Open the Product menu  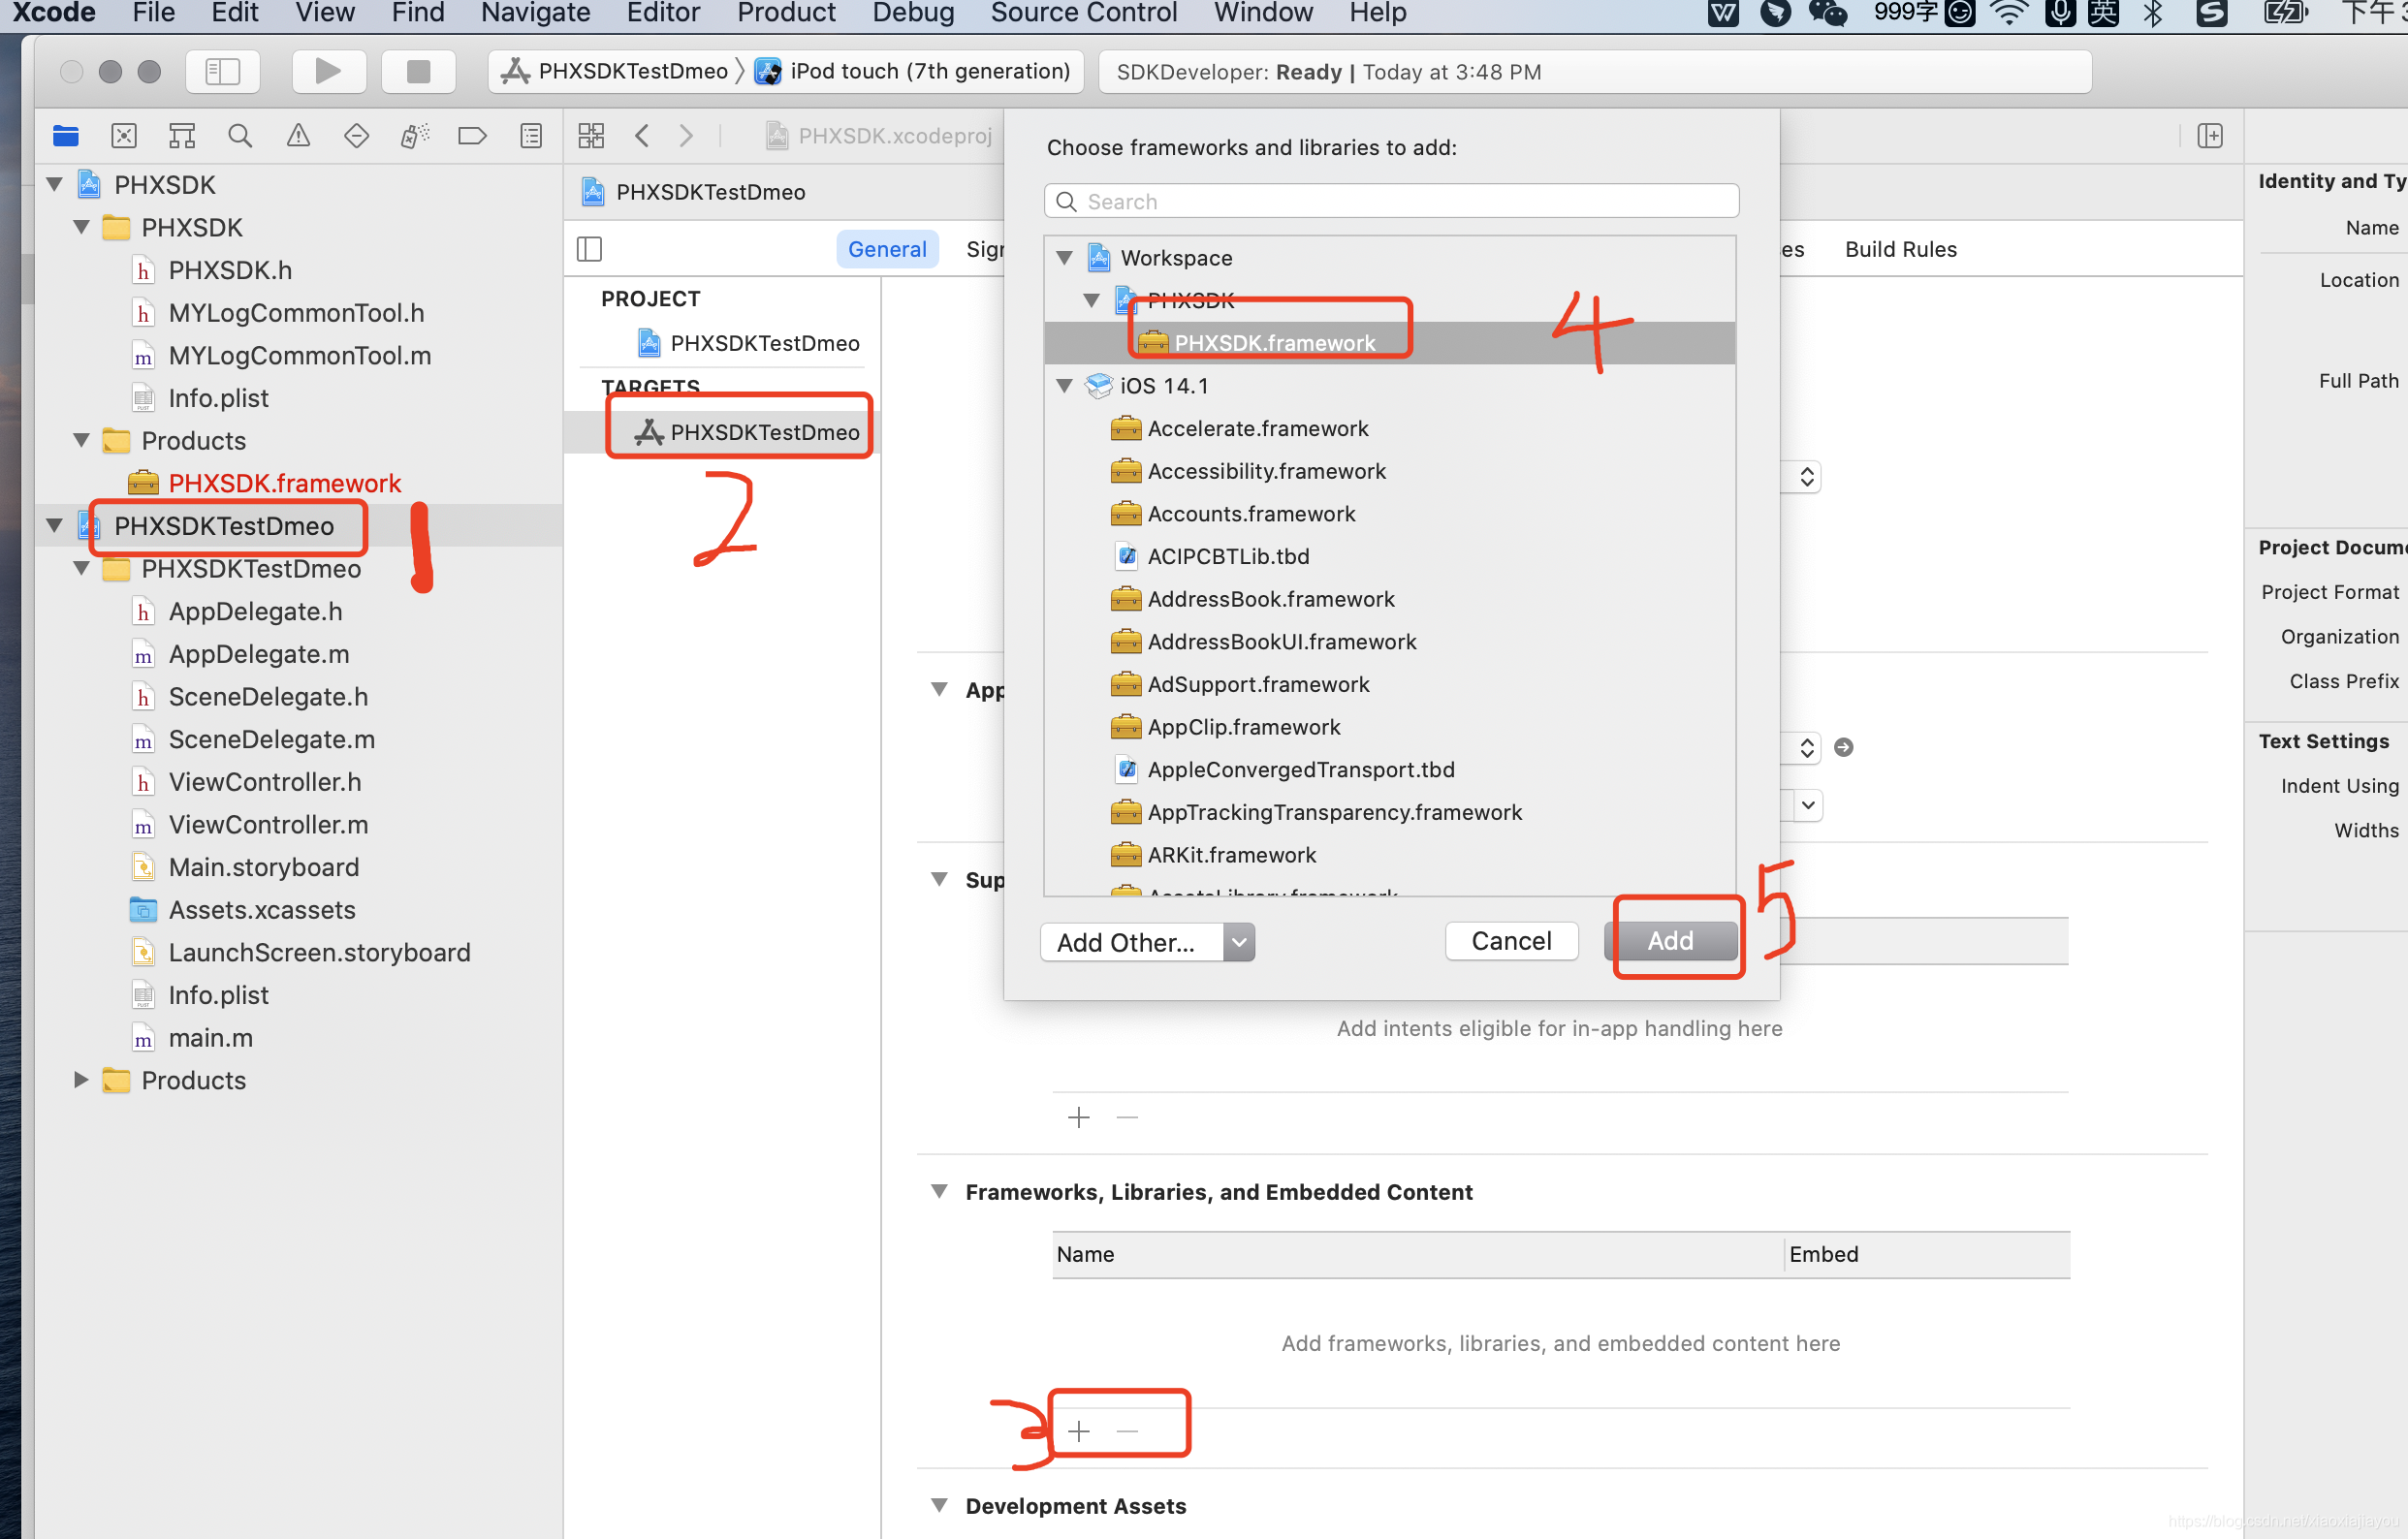point(786,13)
